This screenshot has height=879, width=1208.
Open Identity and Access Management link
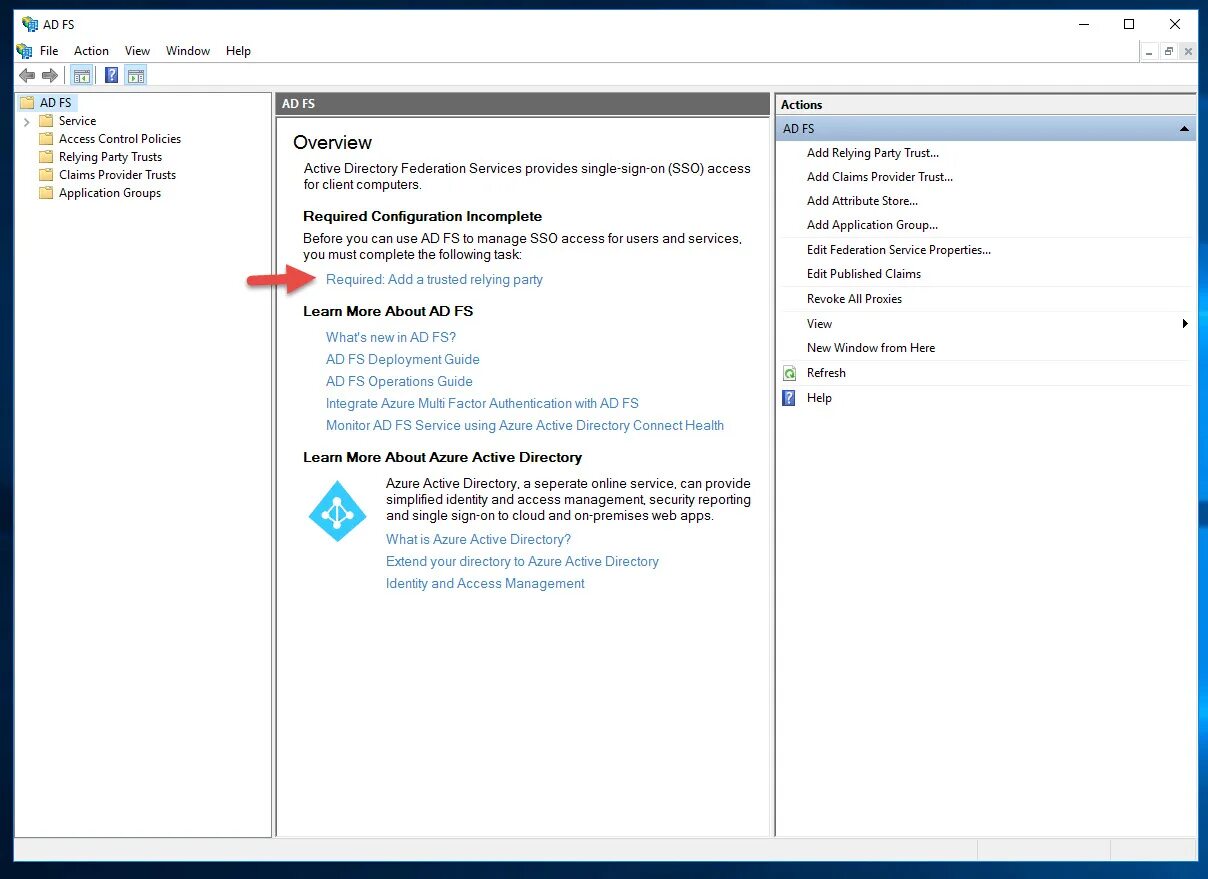point(485,584)
